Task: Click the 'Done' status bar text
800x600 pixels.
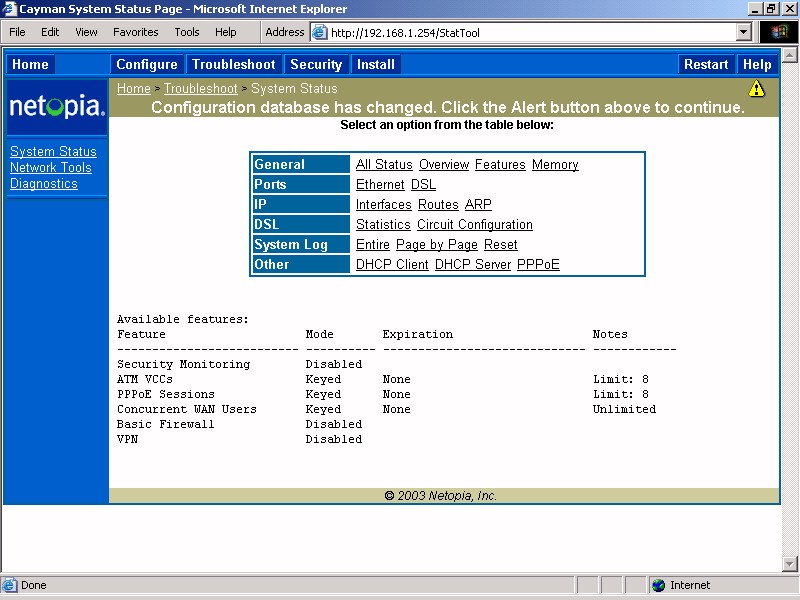Action: pyautogui.click(x=34, y=585)
